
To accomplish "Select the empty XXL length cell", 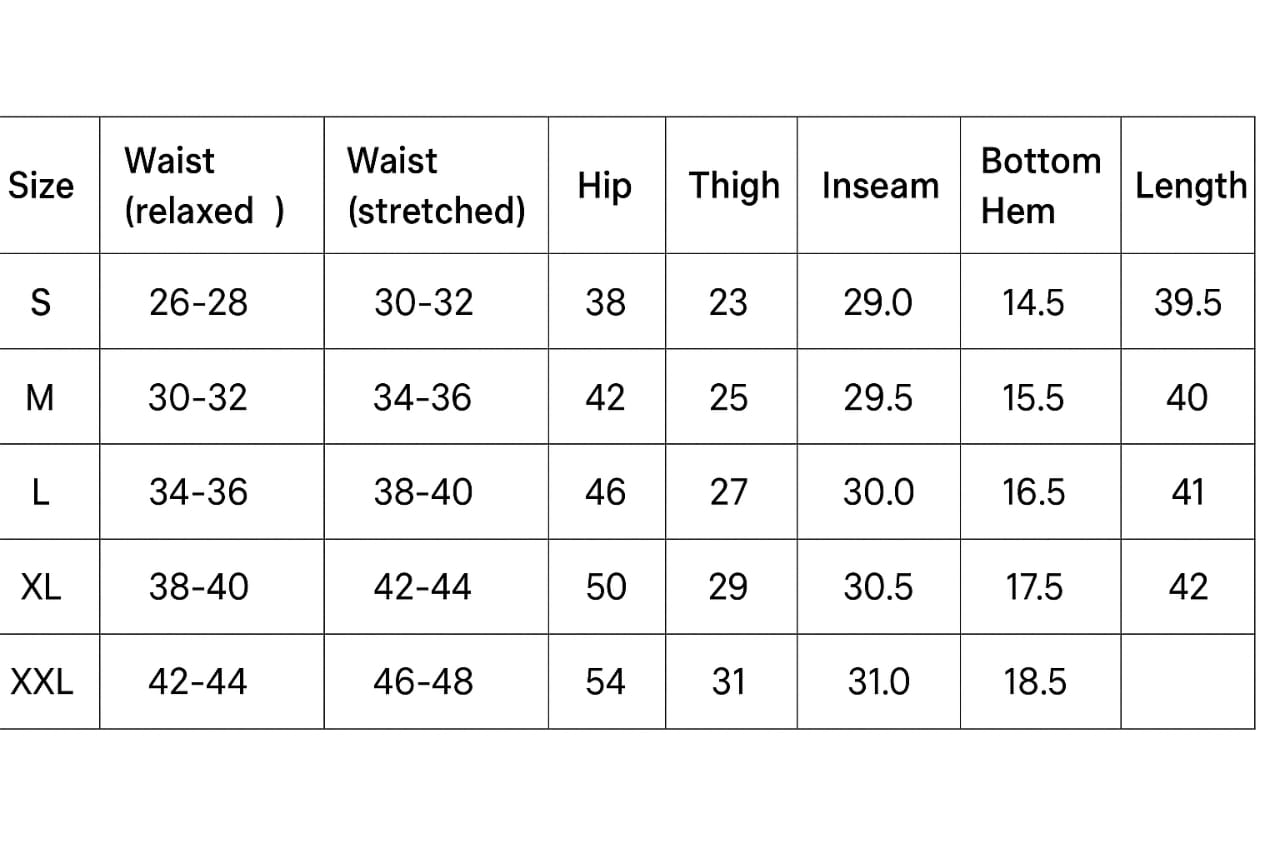I will click(x=1188, y=682).
